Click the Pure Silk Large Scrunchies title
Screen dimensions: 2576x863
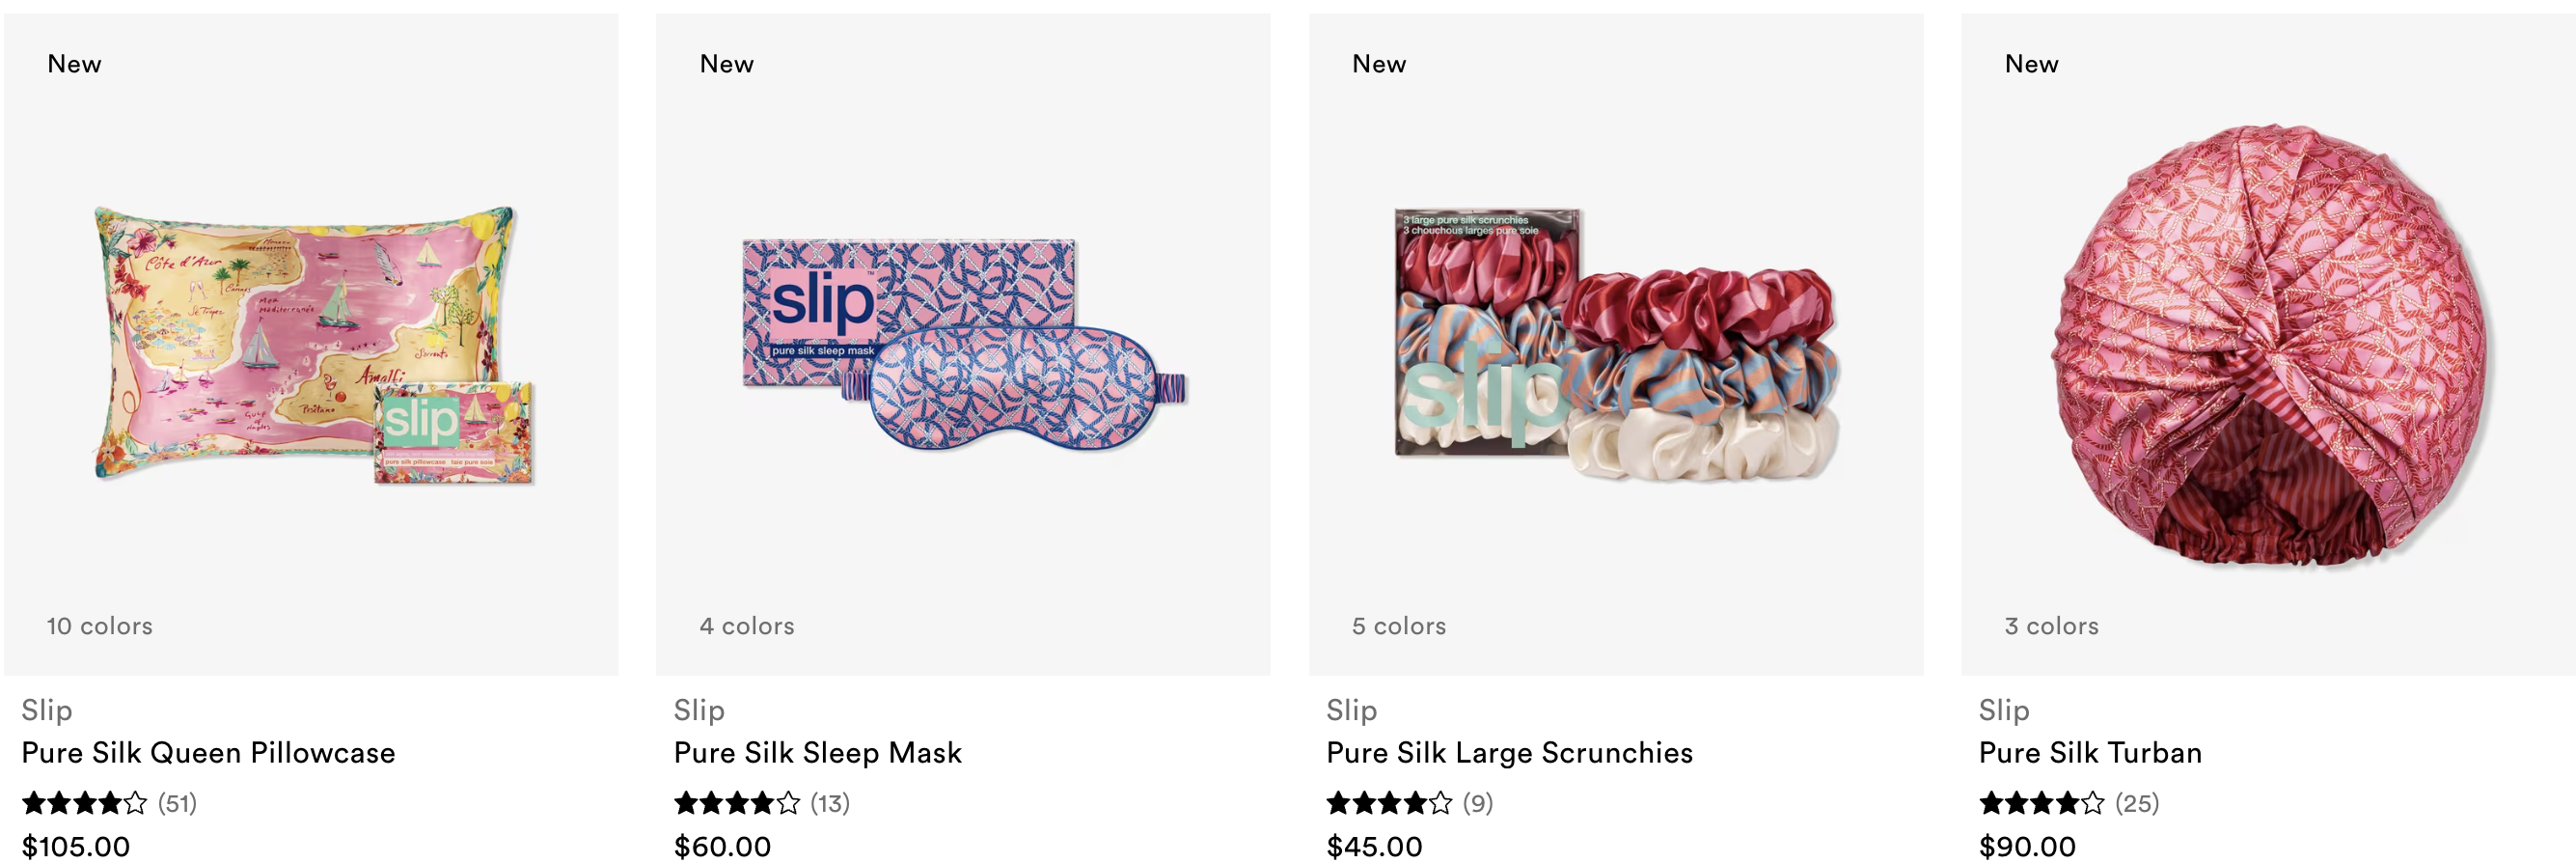click(x=1509, y=752)
